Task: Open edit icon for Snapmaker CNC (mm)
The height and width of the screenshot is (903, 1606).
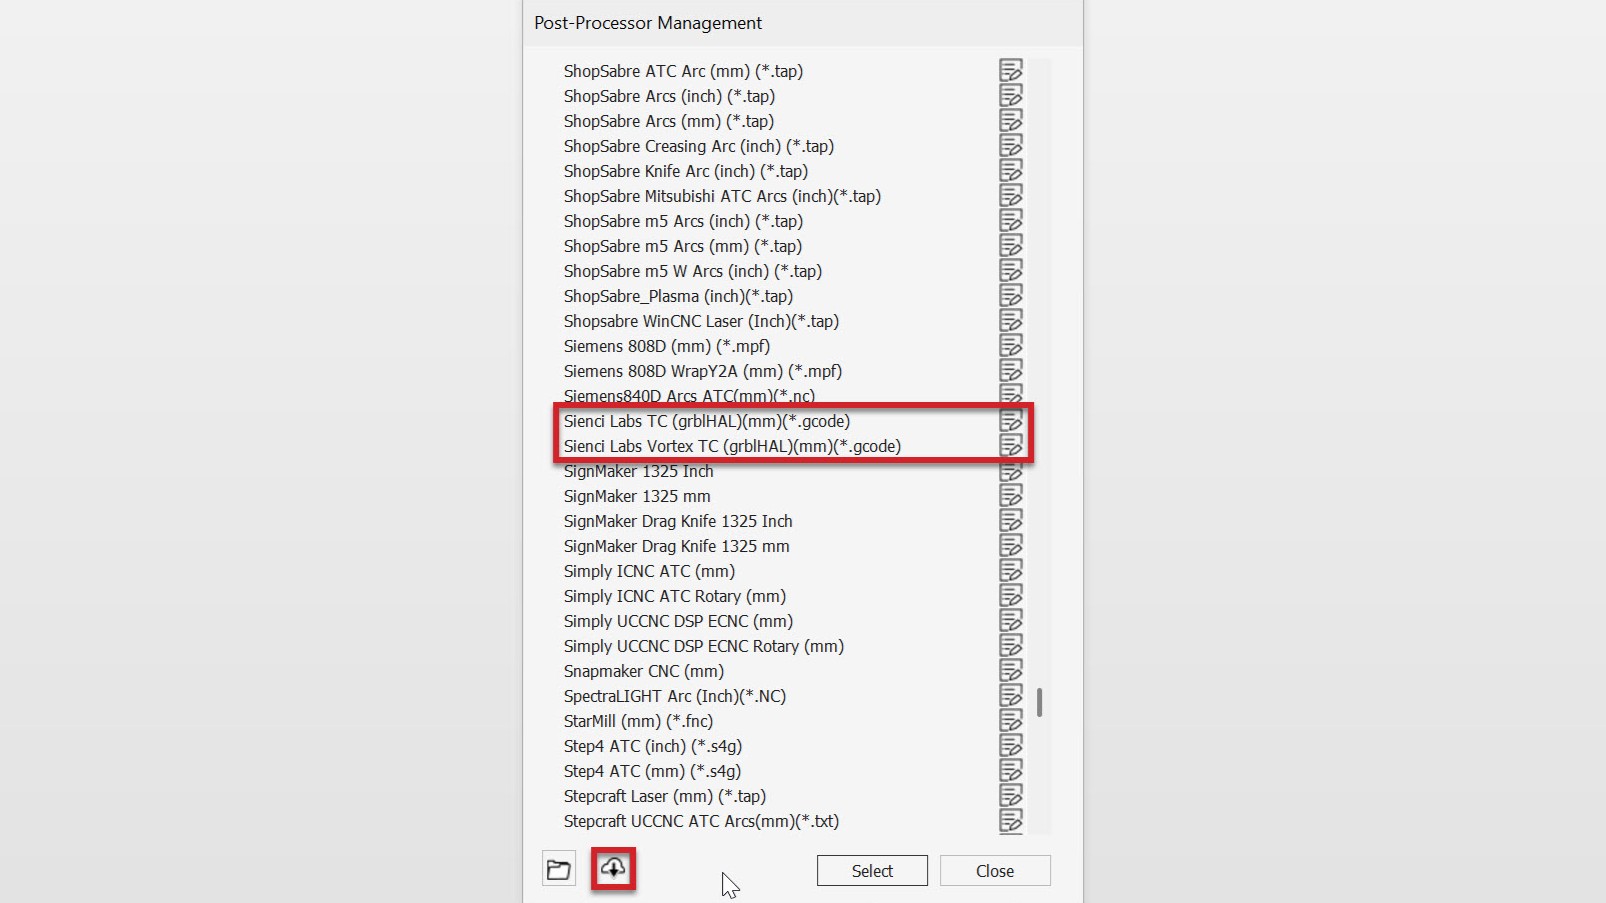Action: [1011, 670]
